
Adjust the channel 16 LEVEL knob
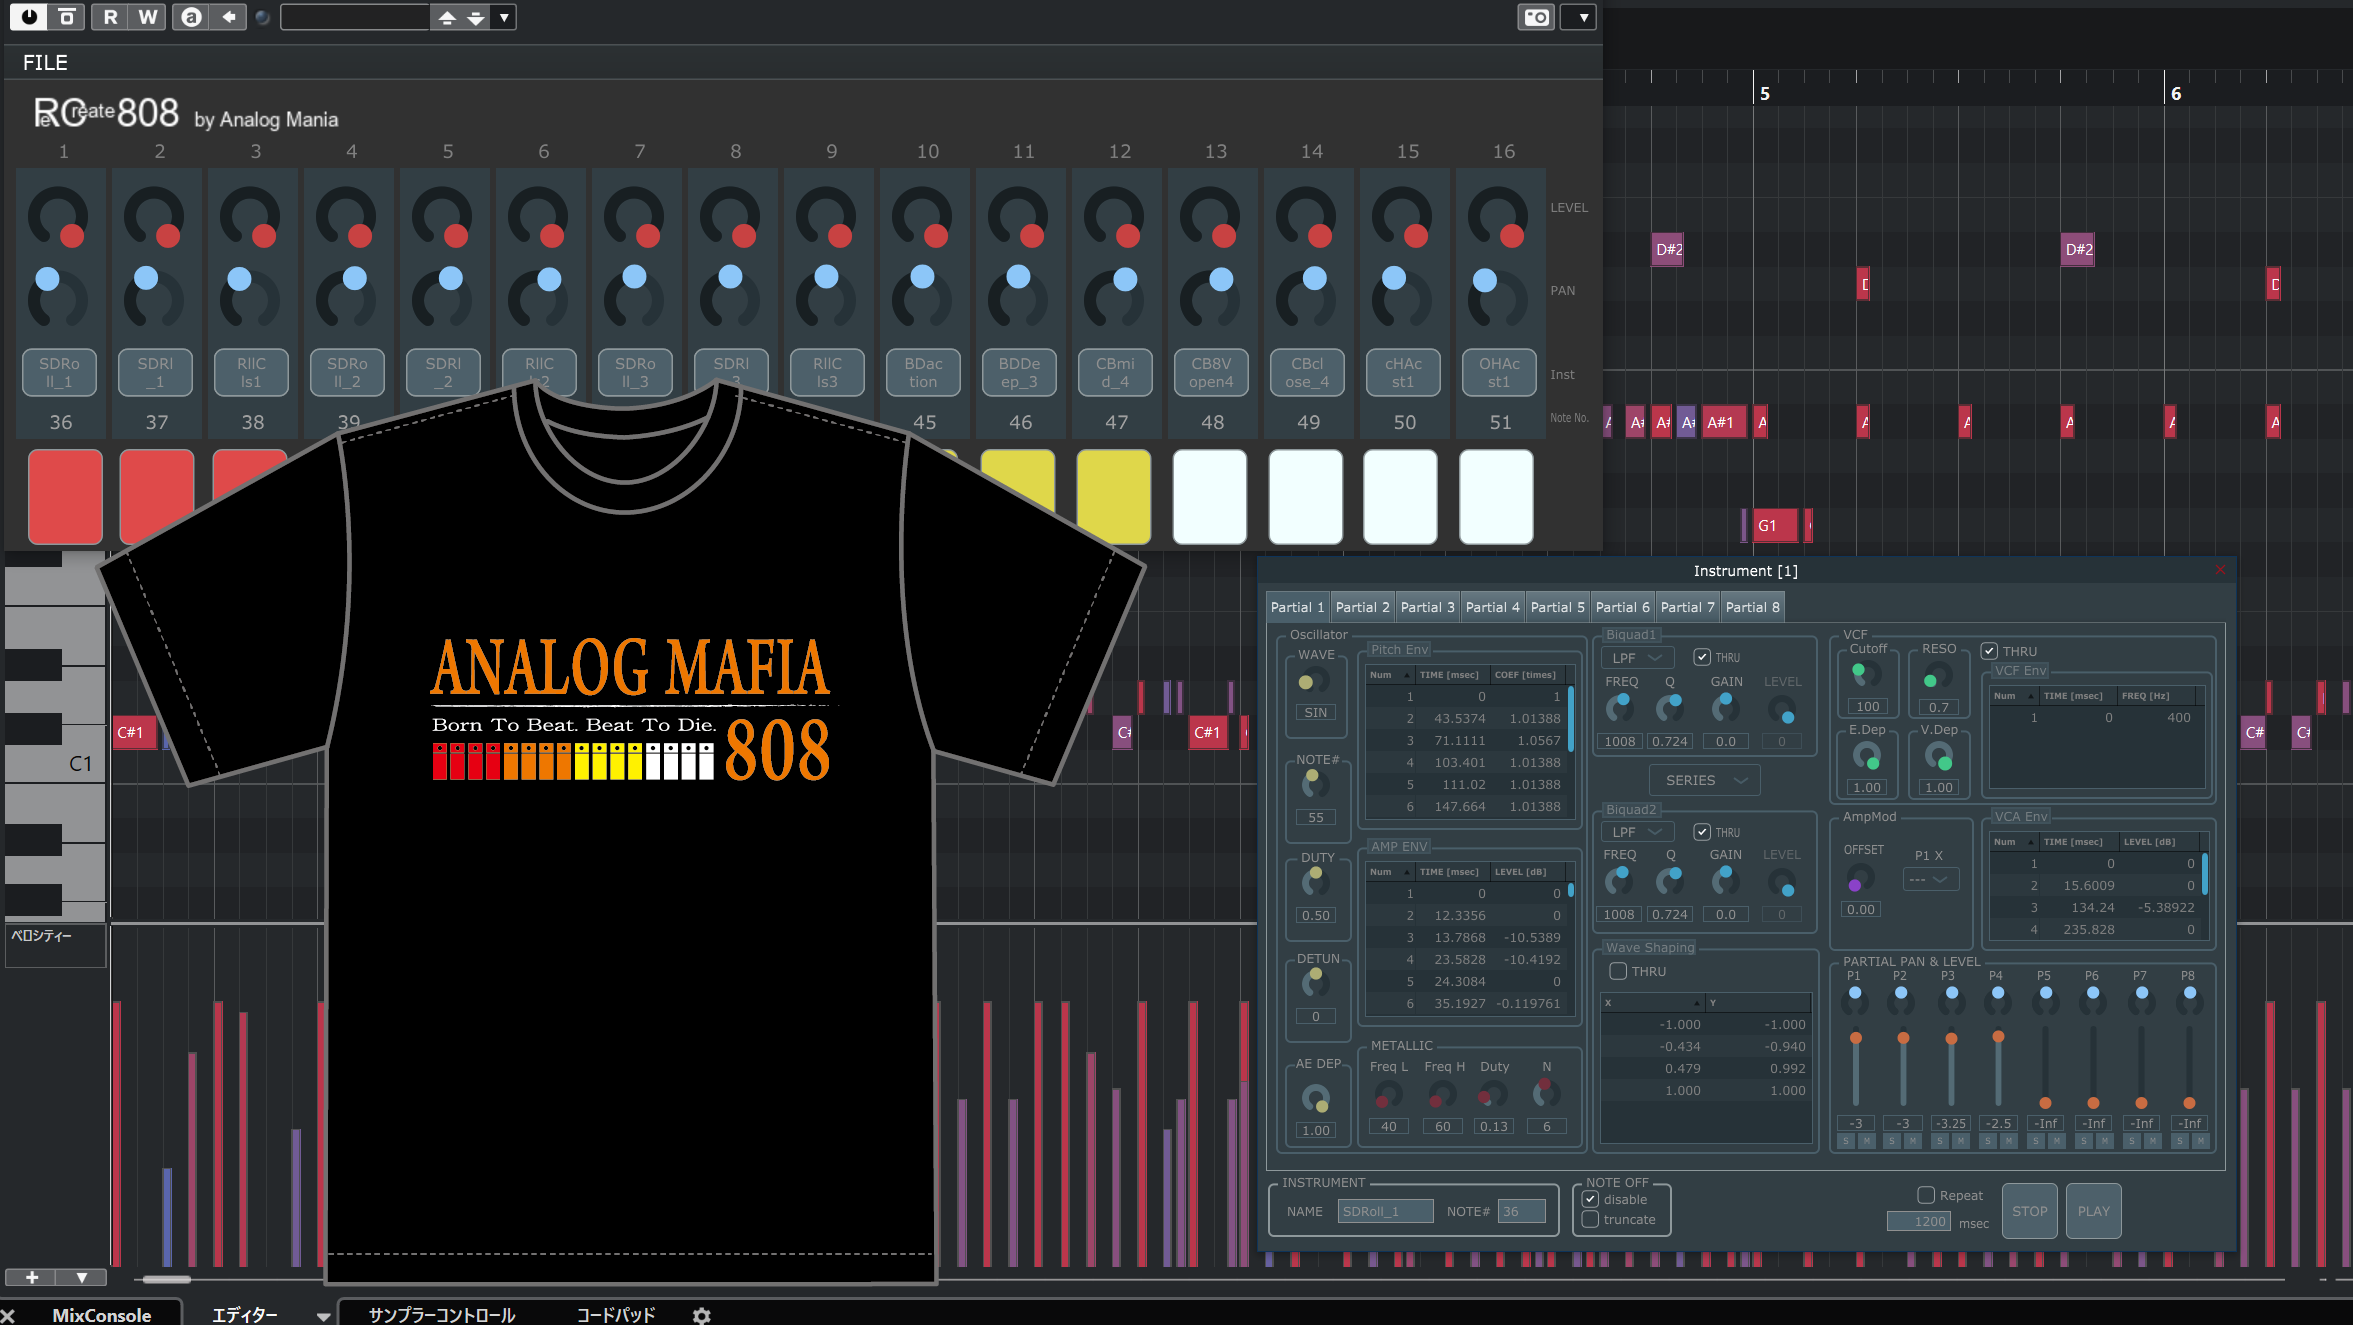click(x=1499, y=218)
